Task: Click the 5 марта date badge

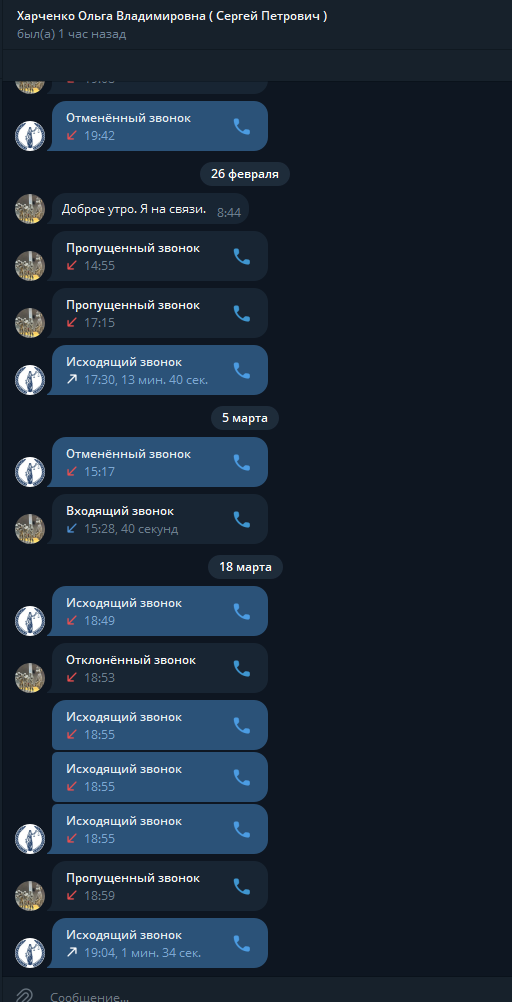Action: (x=245, y=418)
